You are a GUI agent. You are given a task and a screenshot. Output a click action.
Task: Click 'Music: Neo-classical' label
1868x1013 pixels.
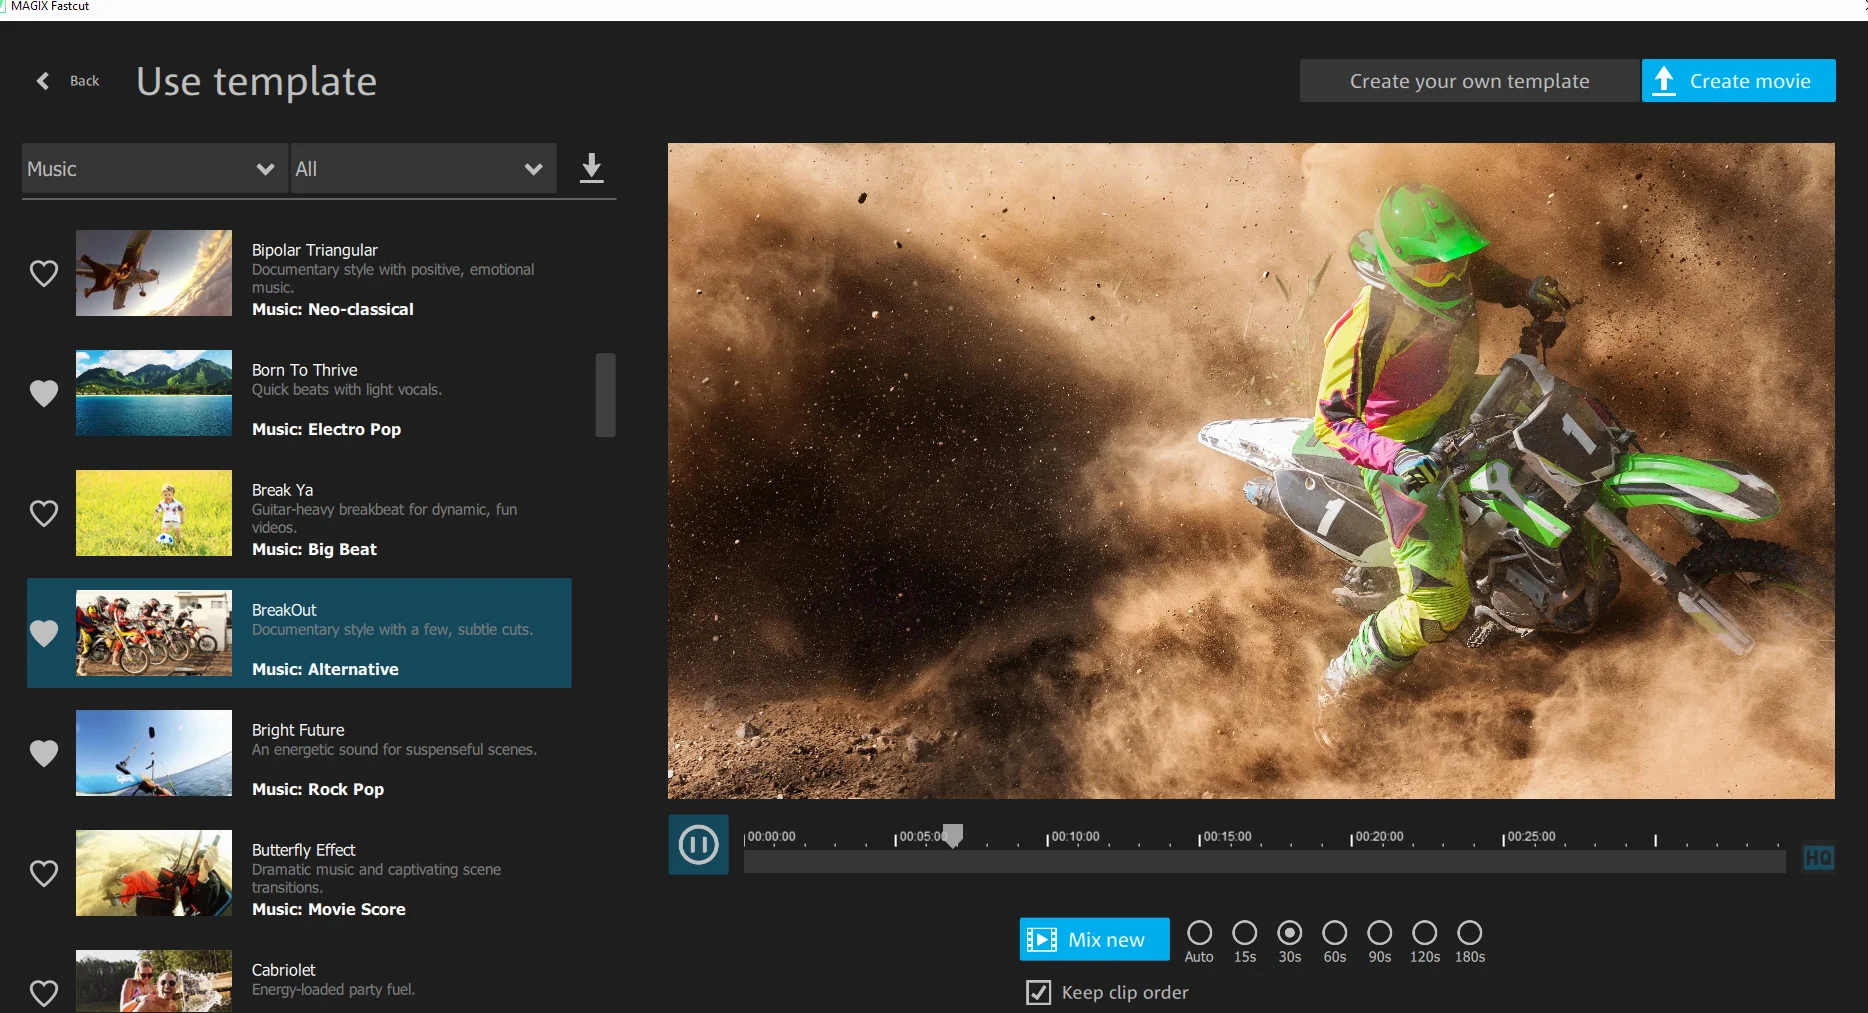point(333,309)
